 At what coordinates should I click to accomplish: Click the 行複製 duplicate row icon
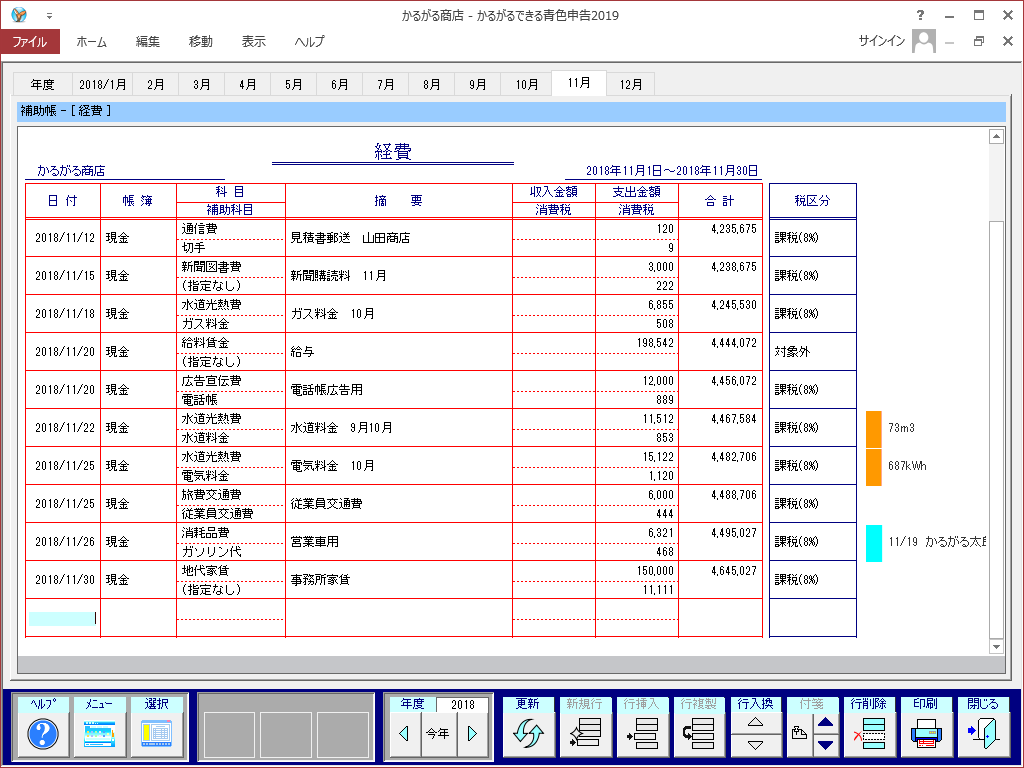tap(698, 733)
